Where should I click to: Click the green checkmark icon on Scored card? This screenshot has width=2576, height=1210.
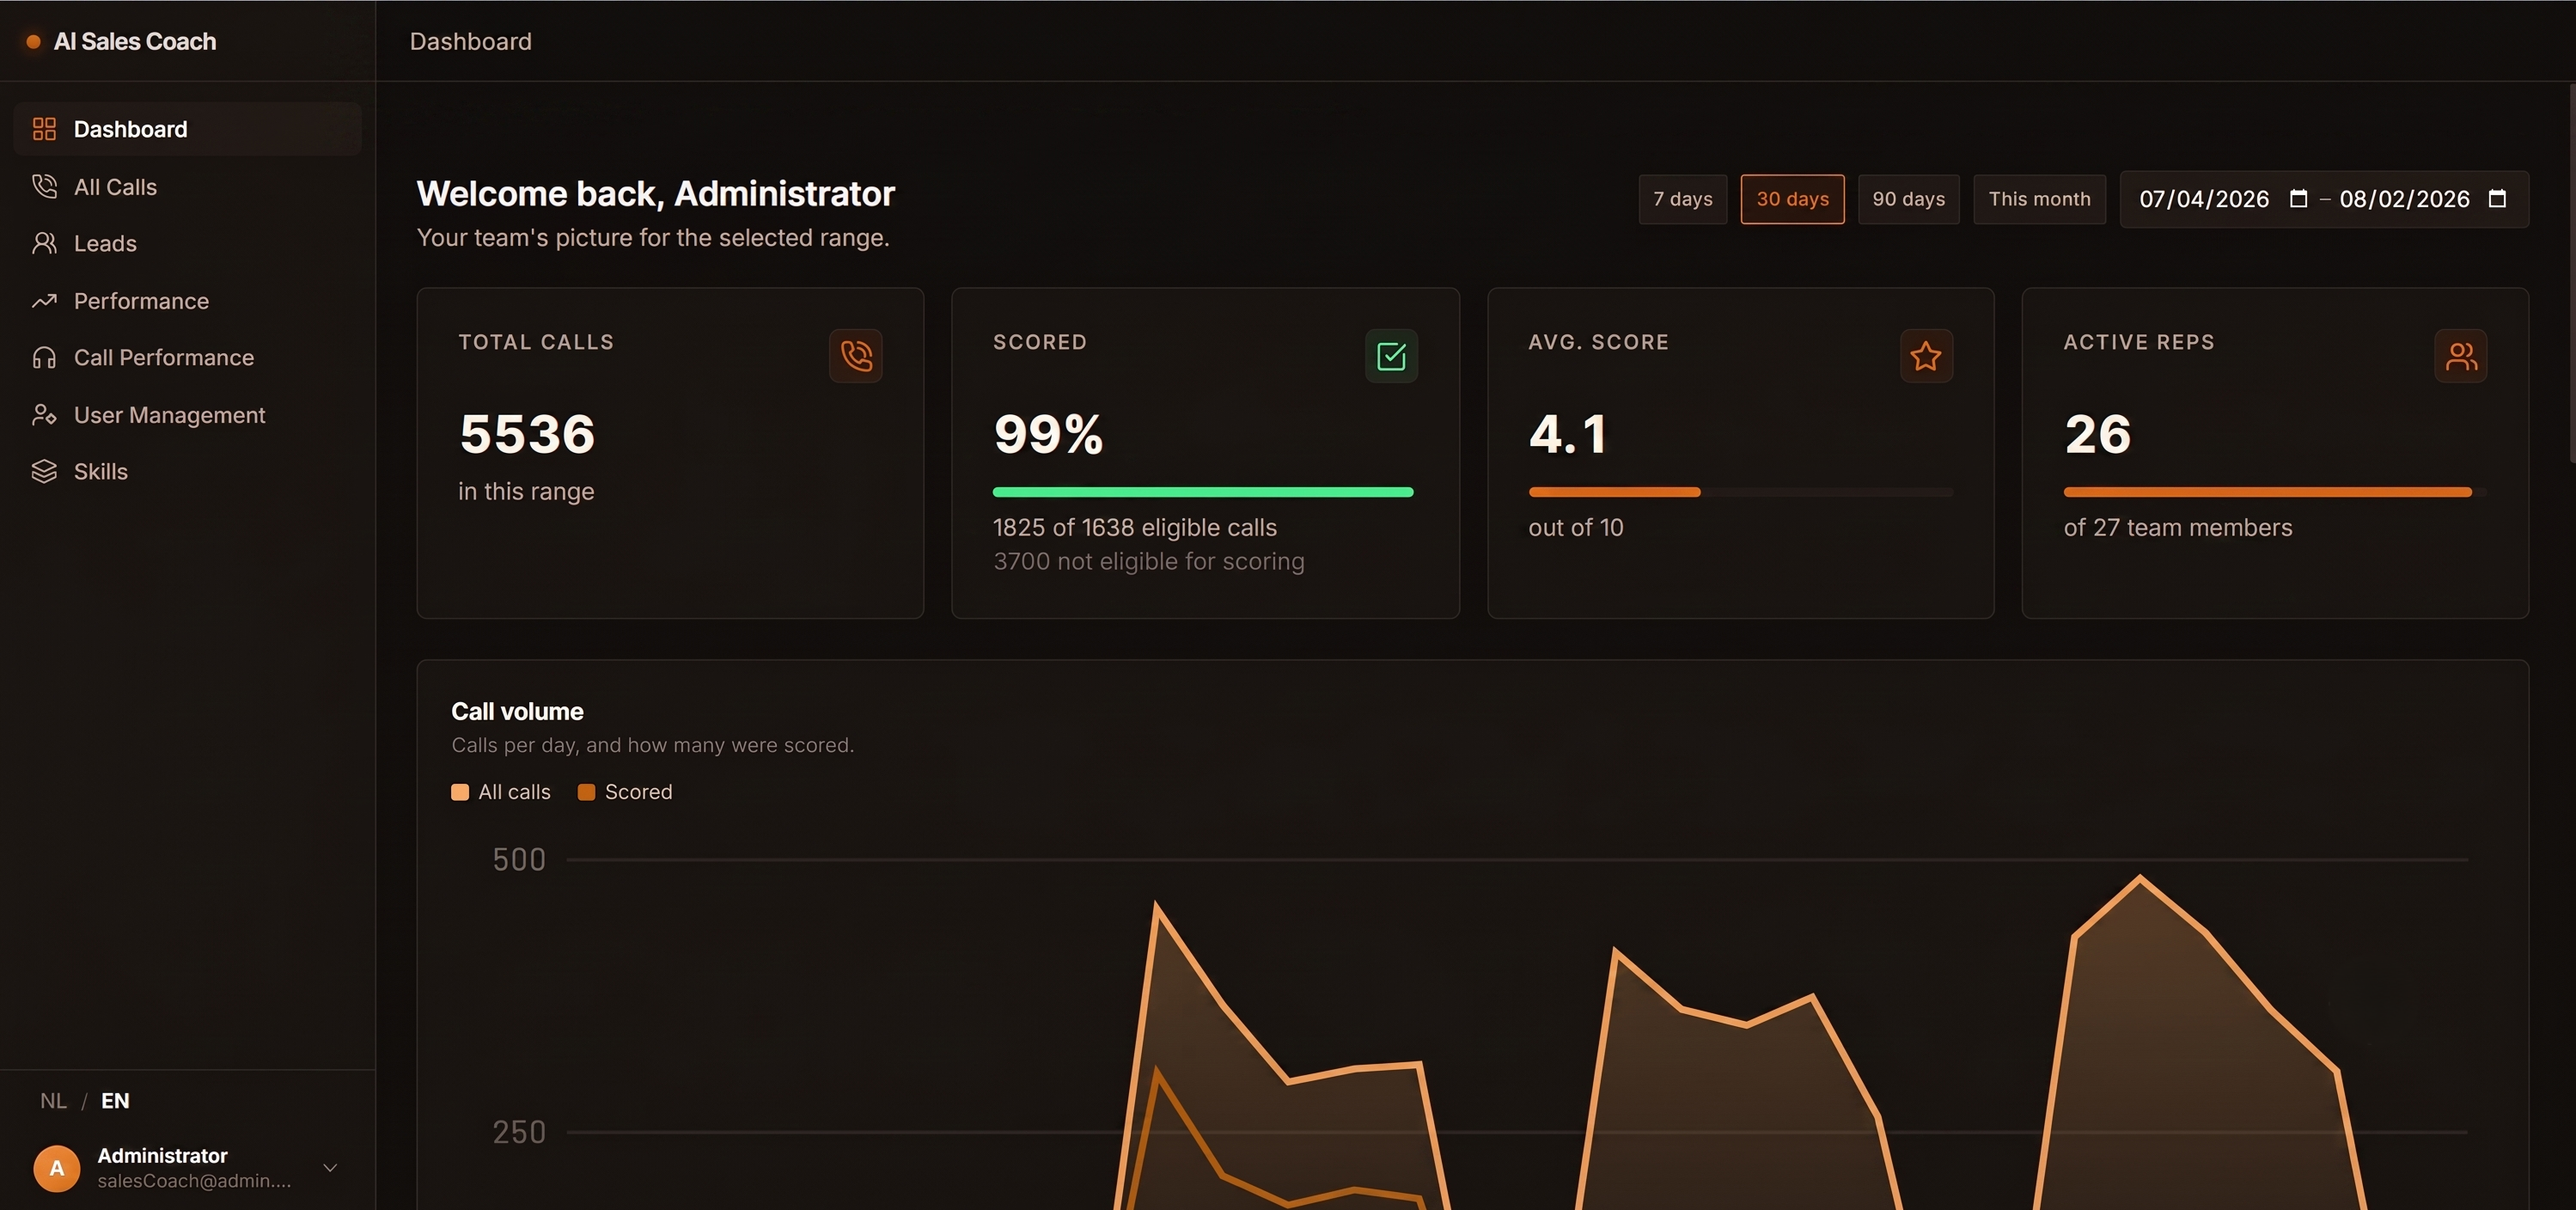pyautogui.click(x=1391, y=356)
